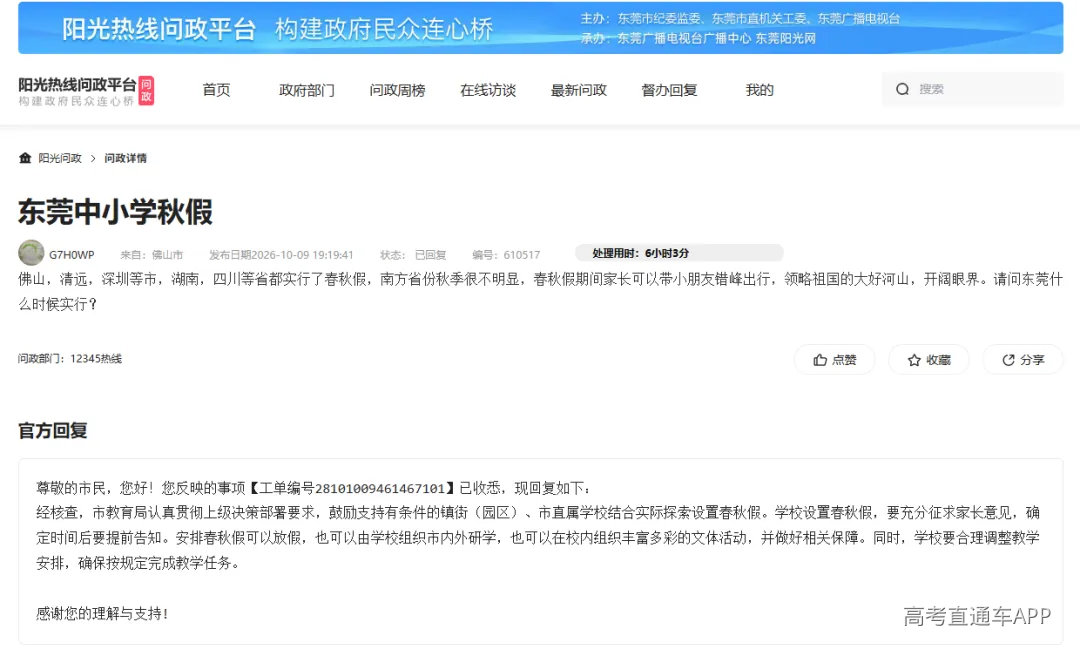Go to 问政周榜 in navigation
The width and height of the screenshot is (1080, 656).
click(397, 90)
